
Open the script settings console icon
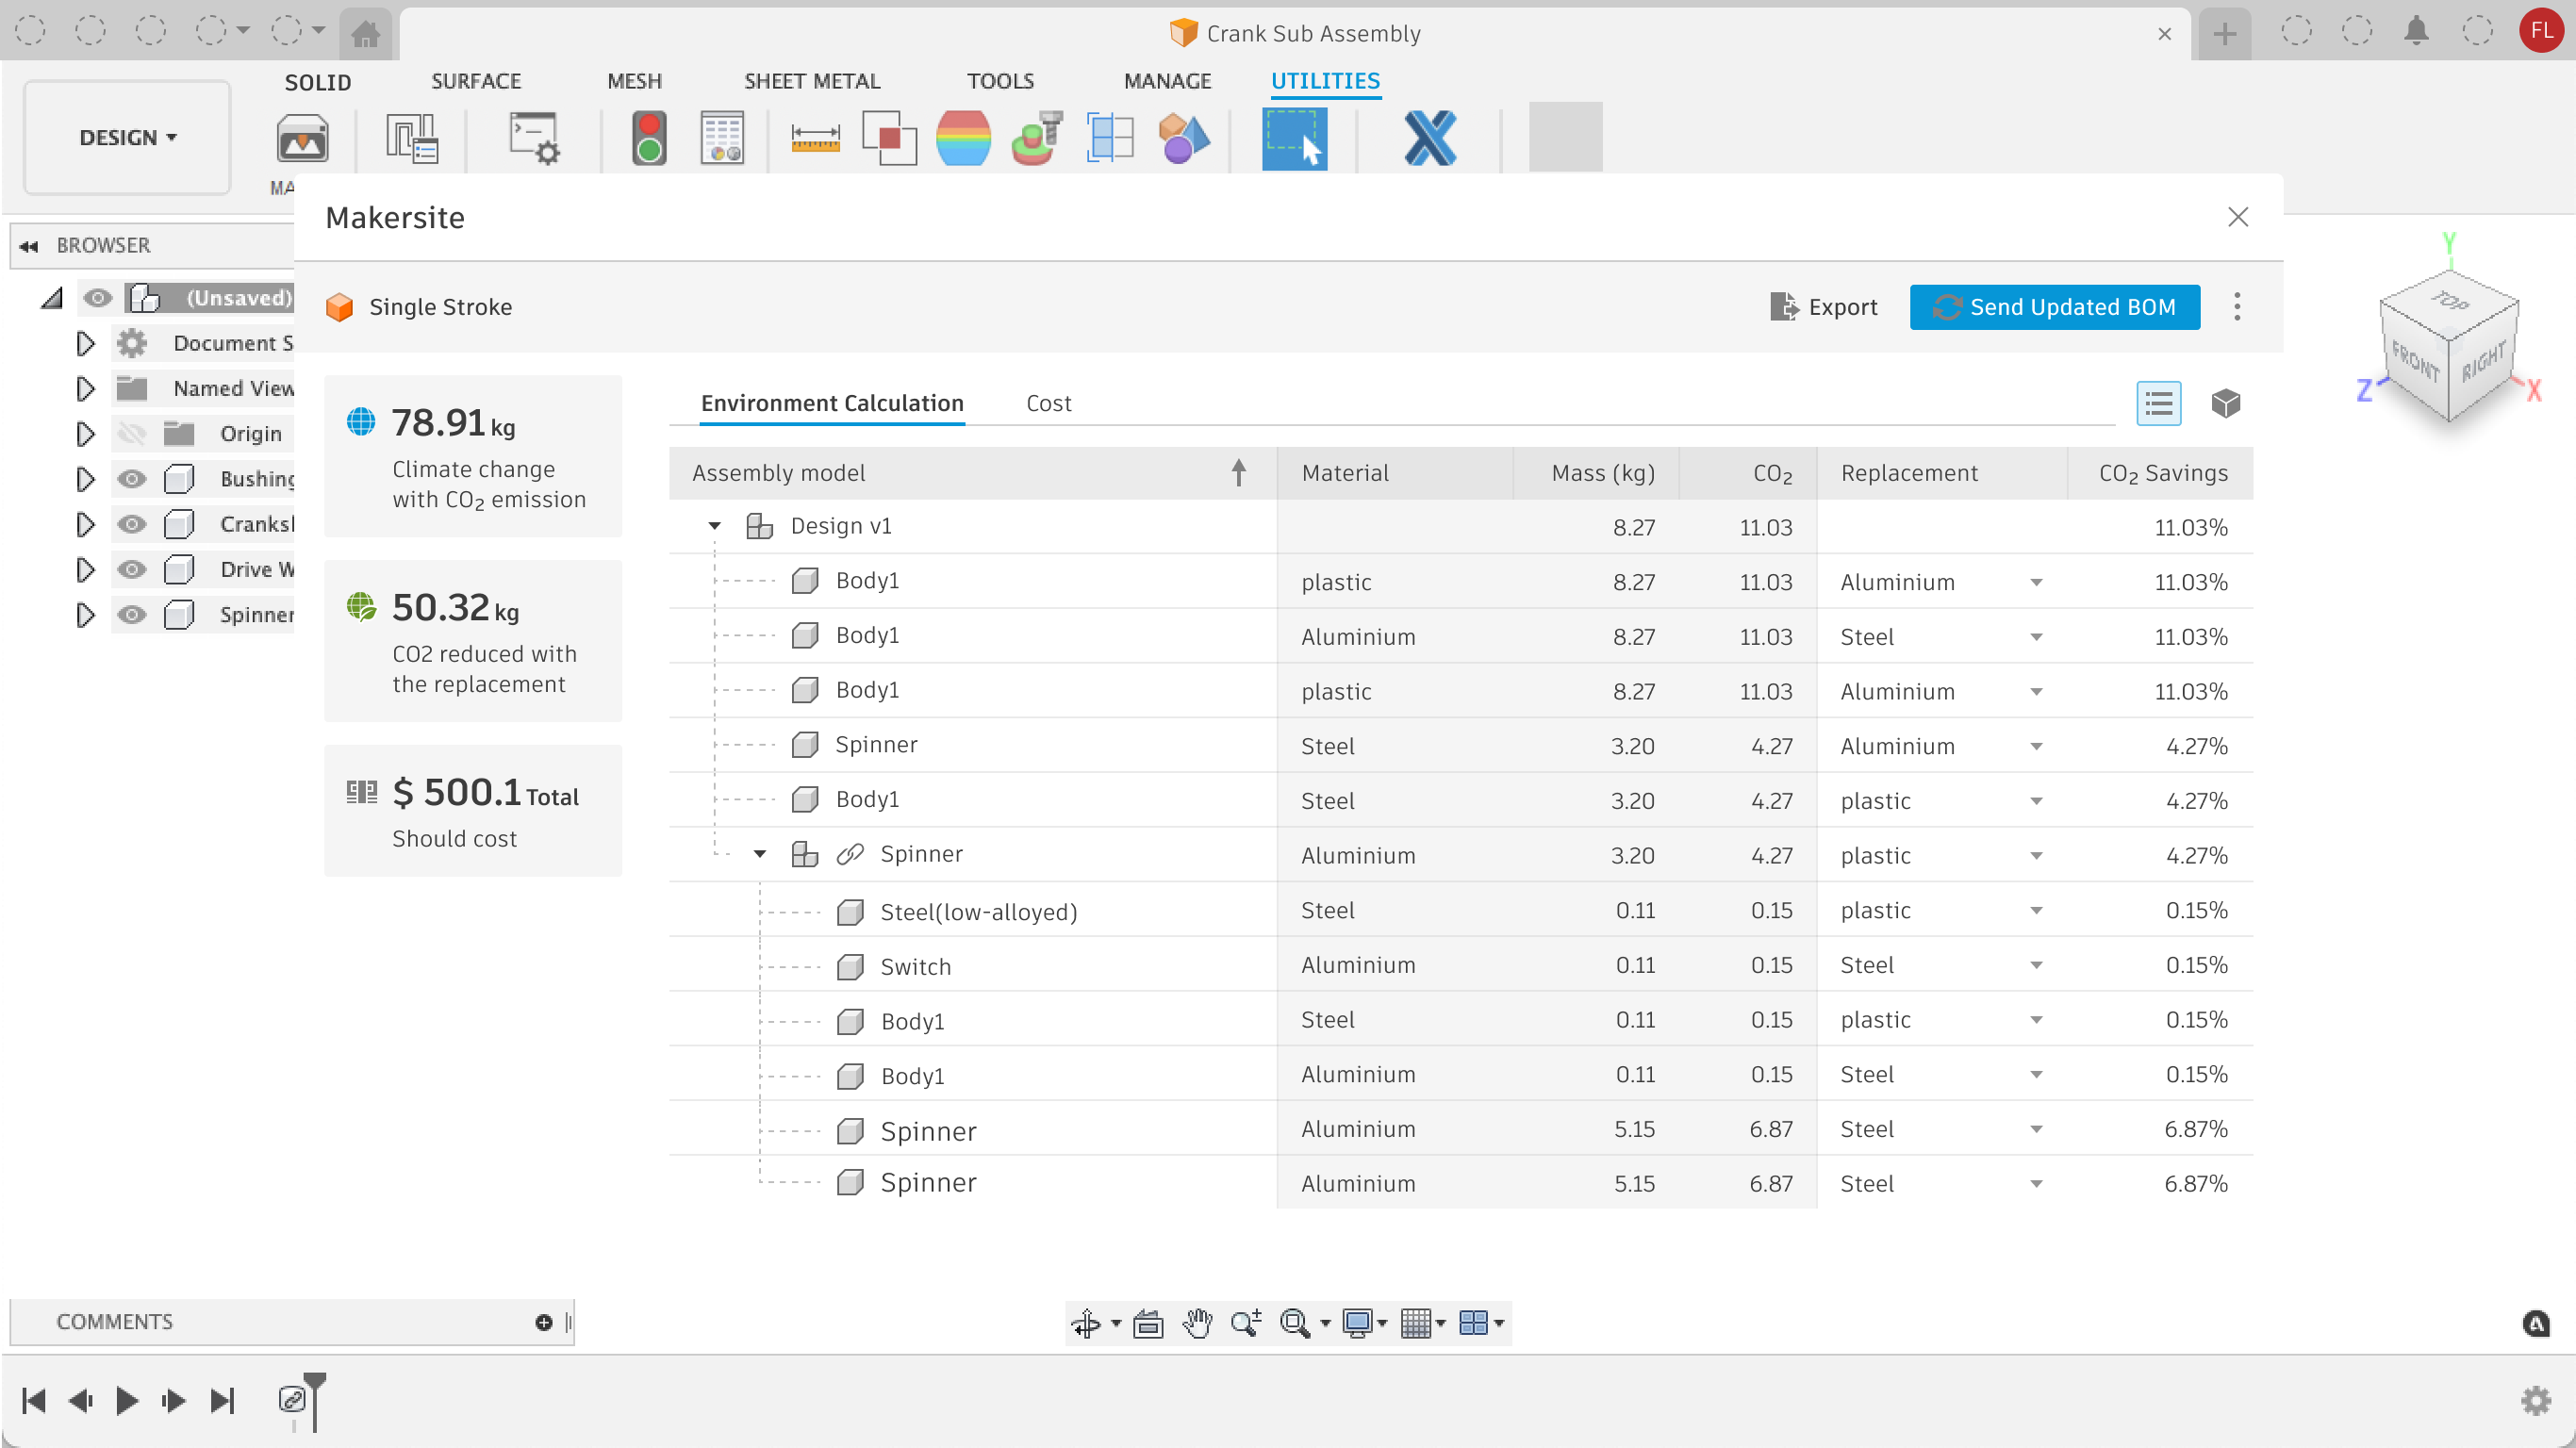pyautogui.click(x=534, y=138)
